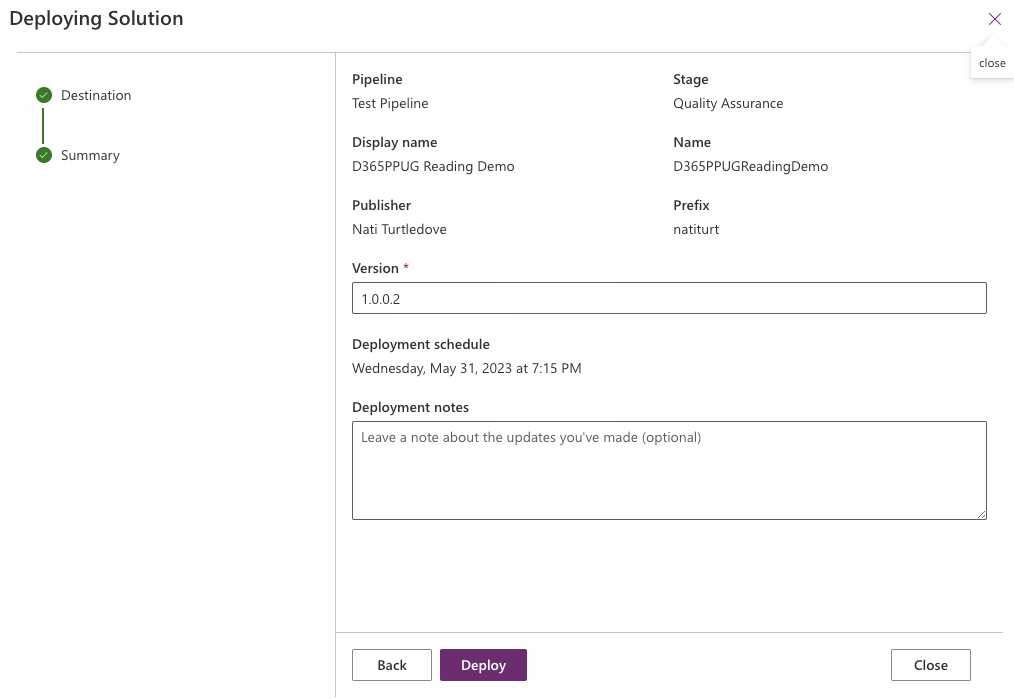Screen dimensions: 1014x699
Task: Click the 'Publisher' field label
Action: click(x=382, y=205)
